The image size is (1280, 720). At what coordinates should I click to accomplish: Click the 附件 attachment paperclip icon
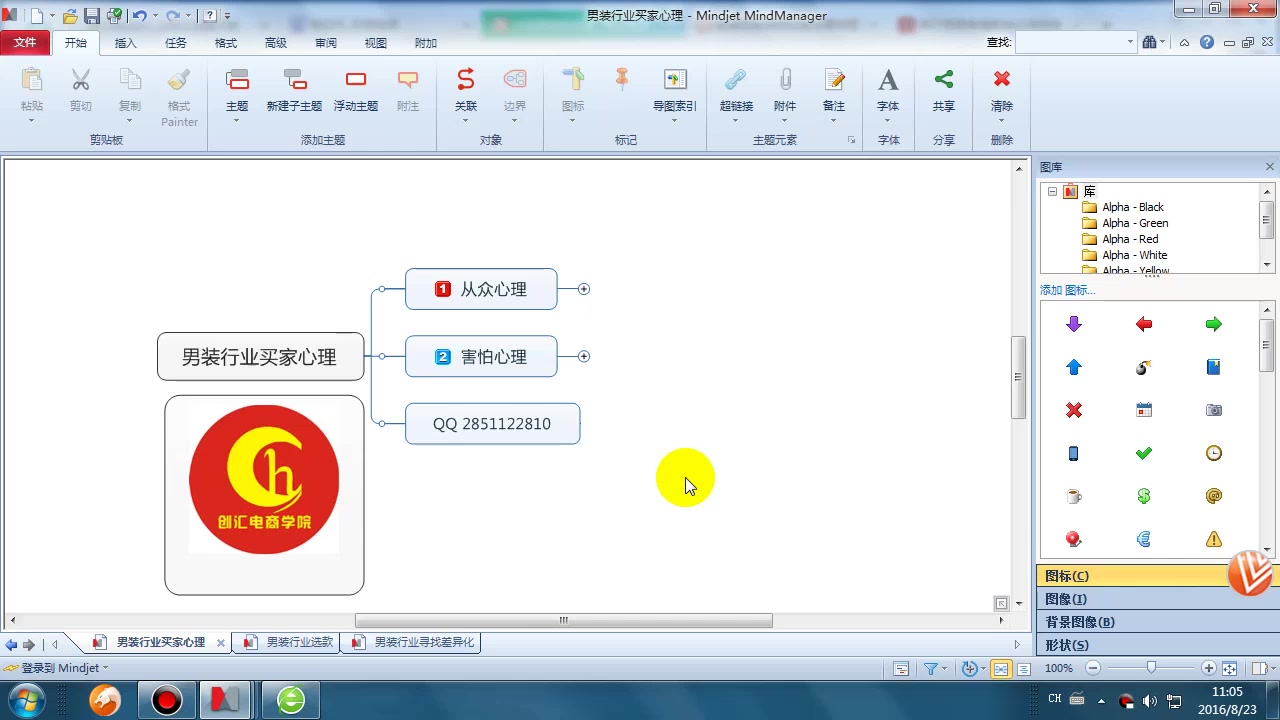point(785,80)
